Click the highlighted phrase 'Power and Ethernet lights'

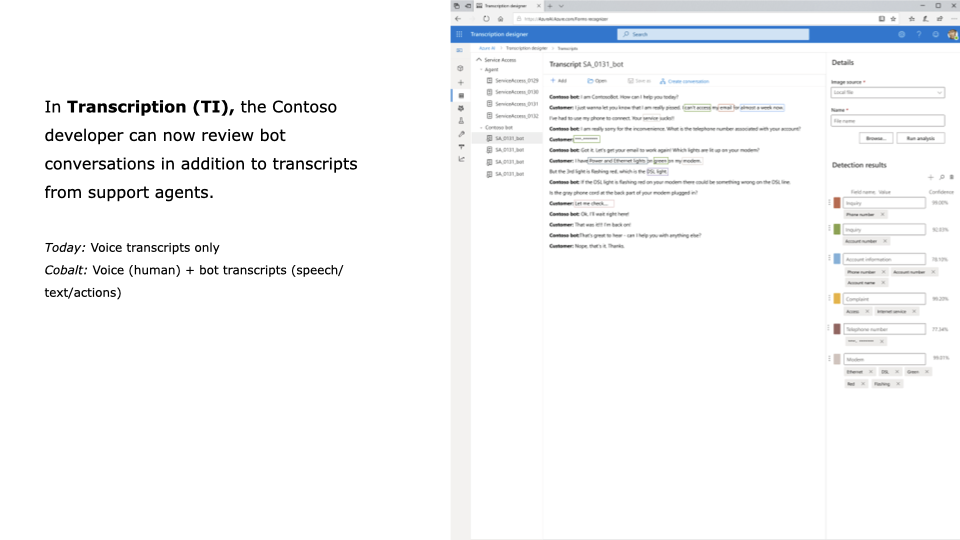tap(617, 161)
